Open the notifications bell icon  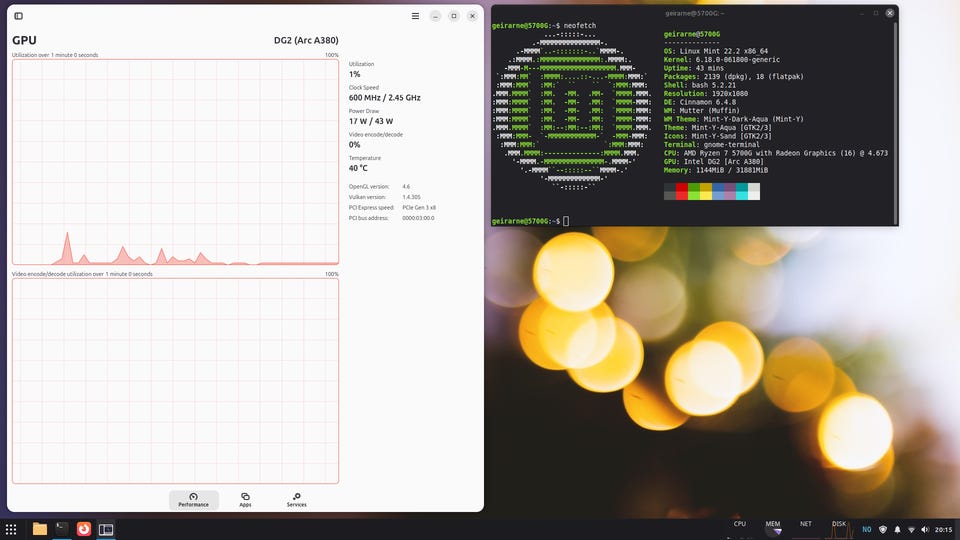(x=897, y=529)
